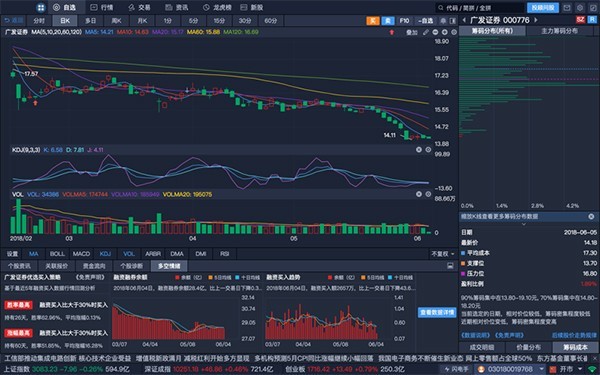Click the 返回 back button

click(14, 21)
